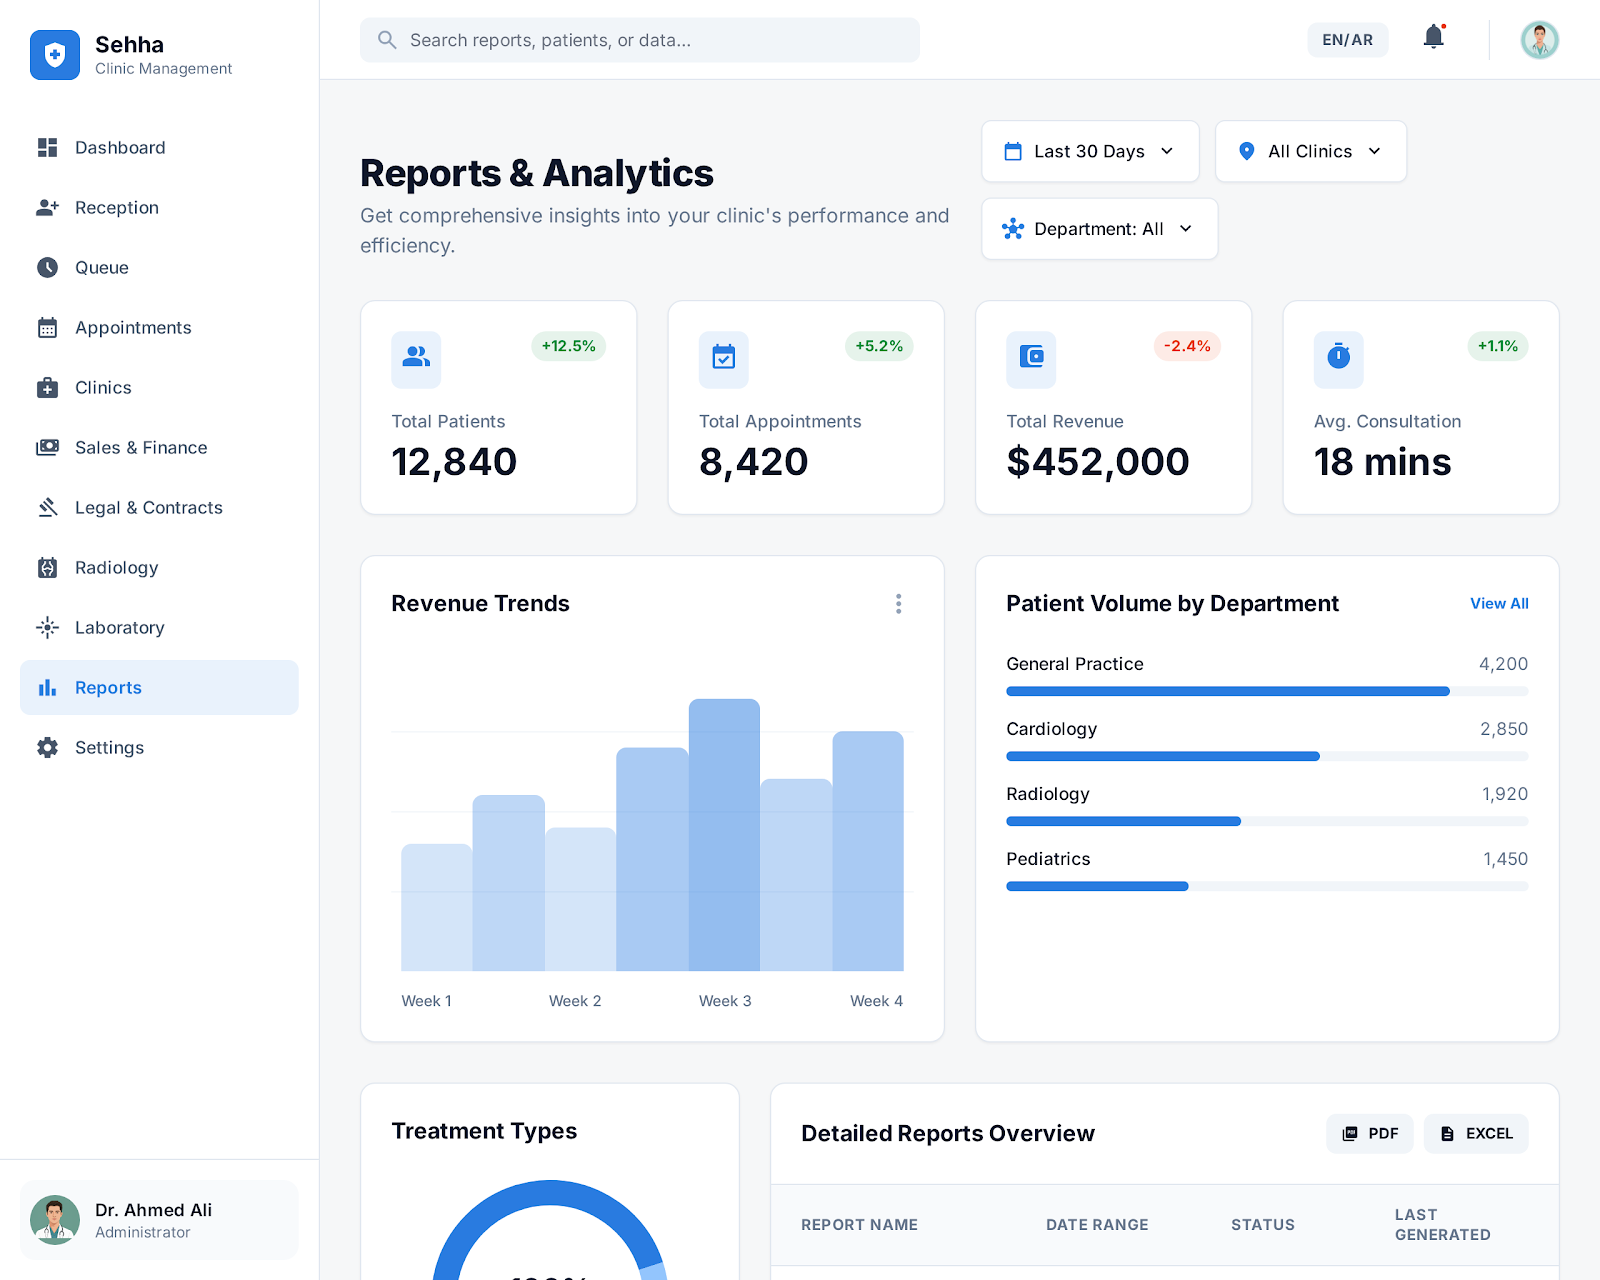Click View All for patient volume
Image resolution: width=1600 pixels, height=1280 pixels.
click(1498, 604)
